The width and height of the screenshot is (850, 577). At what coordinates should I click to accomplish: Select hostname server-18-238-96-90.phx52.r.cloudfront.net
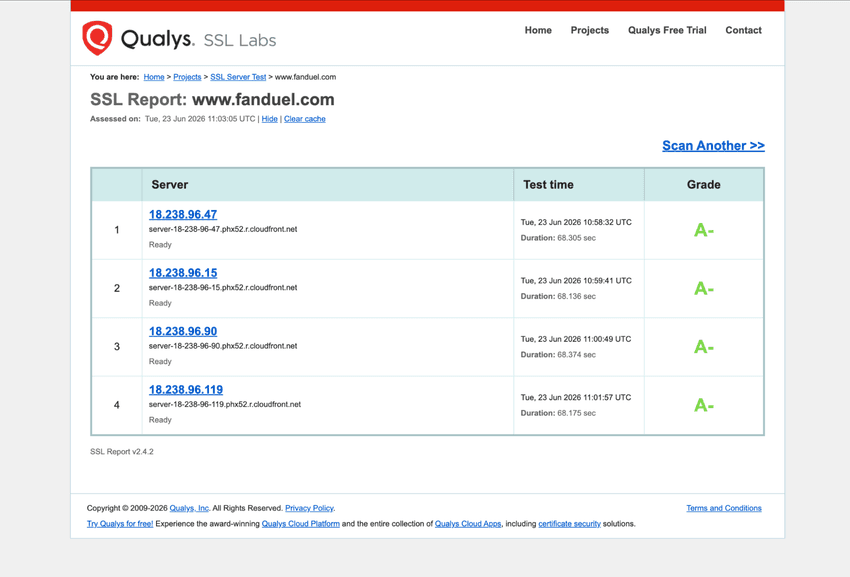(x=223, y=346)
